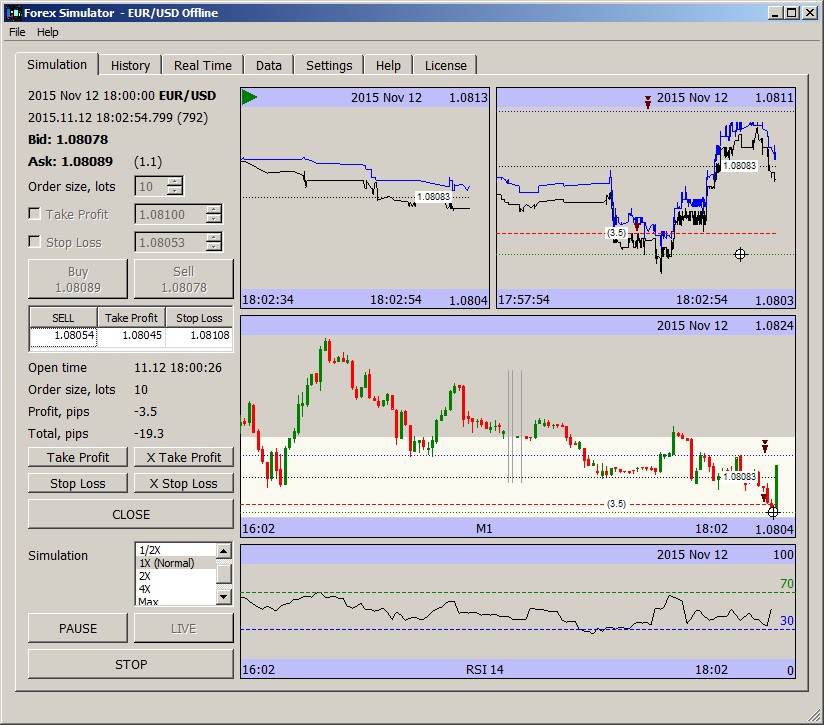Click the crosshair marker on the M1 chart
Screen dimensions: 824x725
pyautogui.click(x=772, y=512)
